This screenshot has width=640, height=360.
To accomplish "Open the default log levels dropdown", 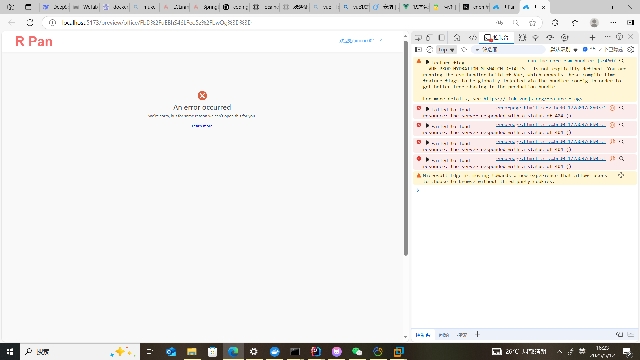I will point(564,49).
